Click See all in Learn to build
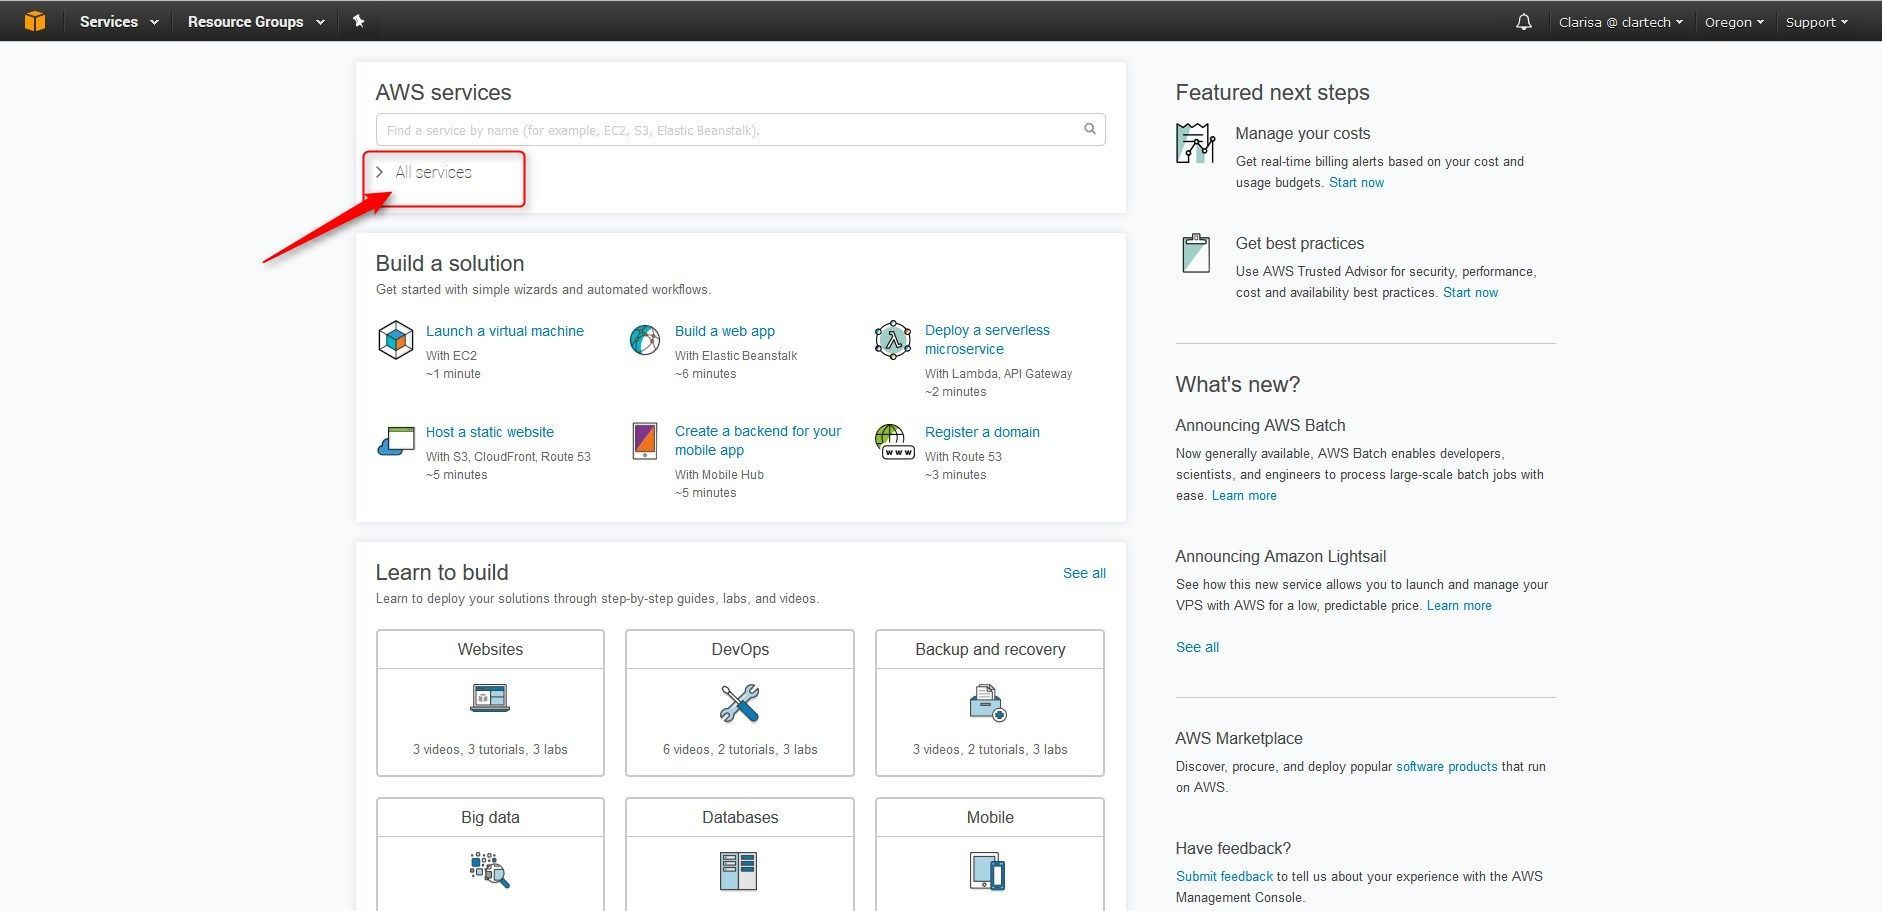The image size is (1882, 911). click(x=1084, y=573)
